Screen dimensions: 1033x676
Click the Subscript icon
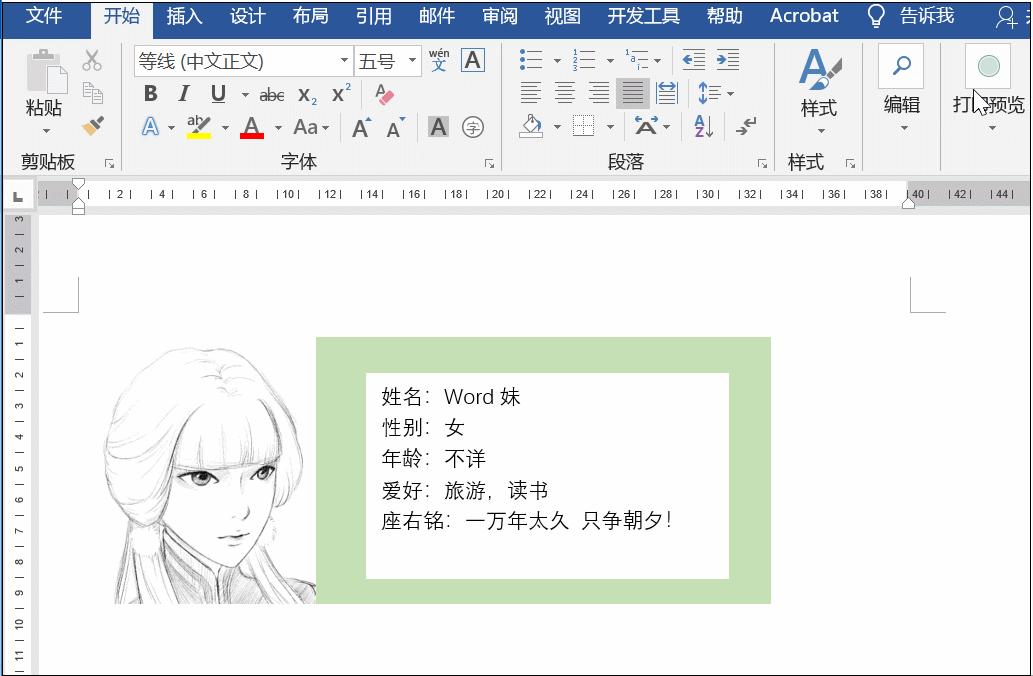(x=308, y=94)
